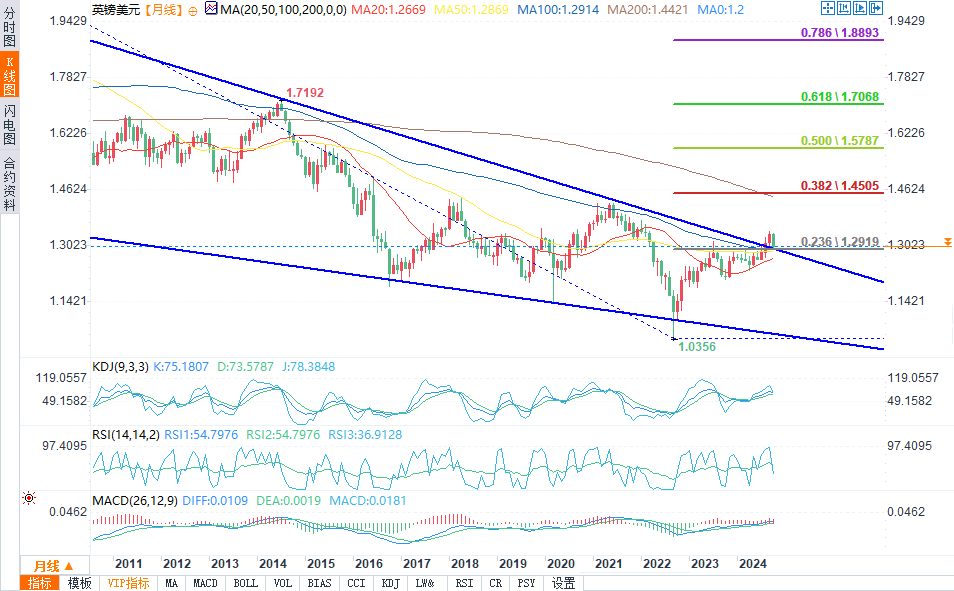Click the 设置 settings button
Viewport: 954px width, 591px height.
coord(564,583)
